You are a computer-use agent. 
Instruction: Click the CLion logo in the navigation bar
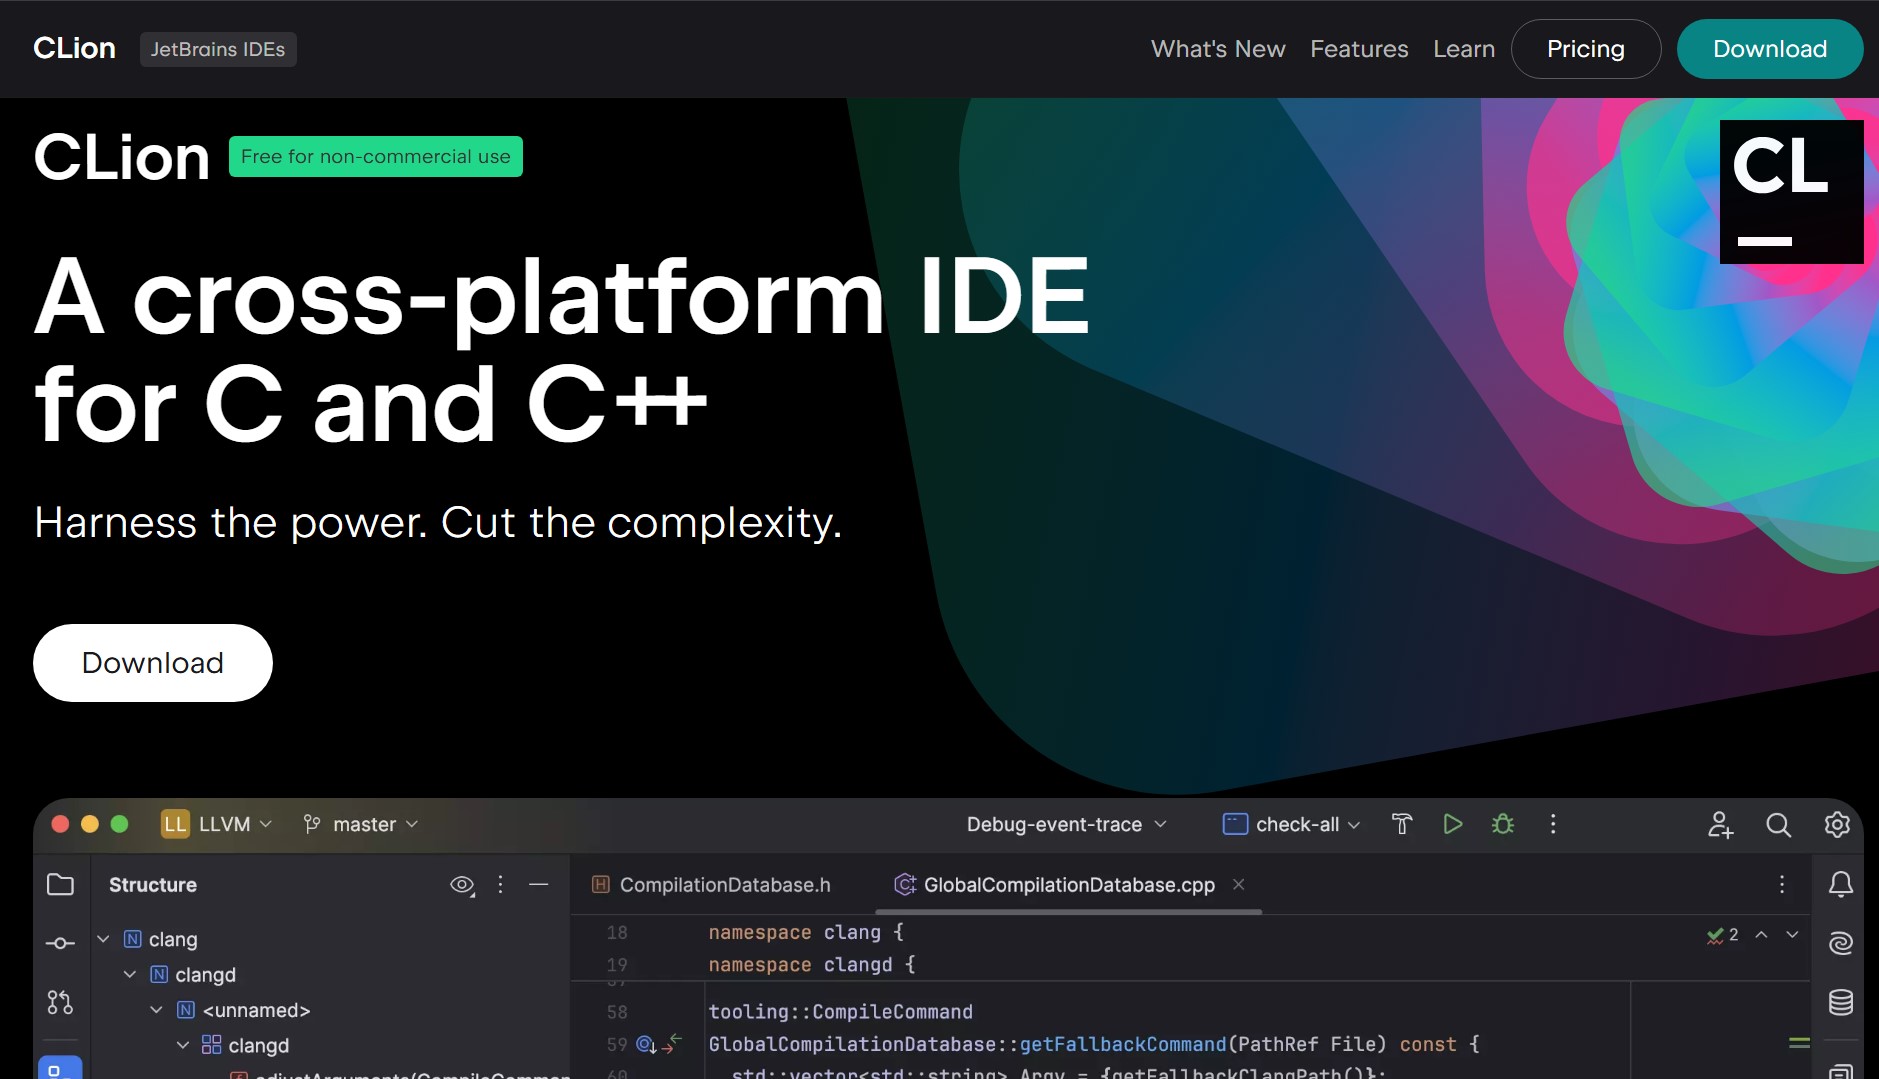(74, 48)
